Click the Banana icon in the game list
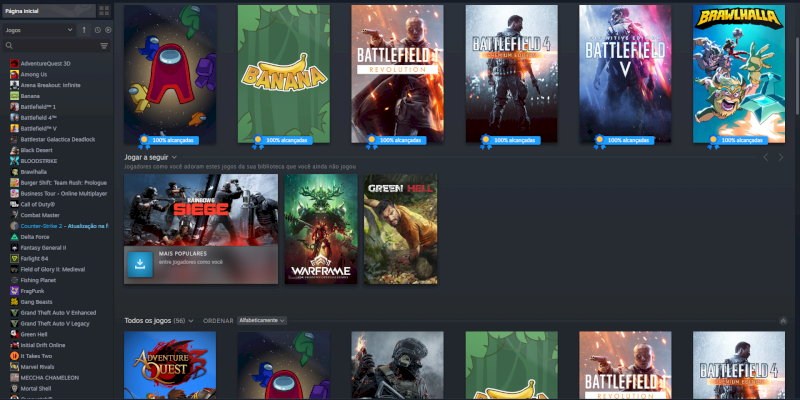The height and width of the screenshot is (400, 800). point(14,96)
